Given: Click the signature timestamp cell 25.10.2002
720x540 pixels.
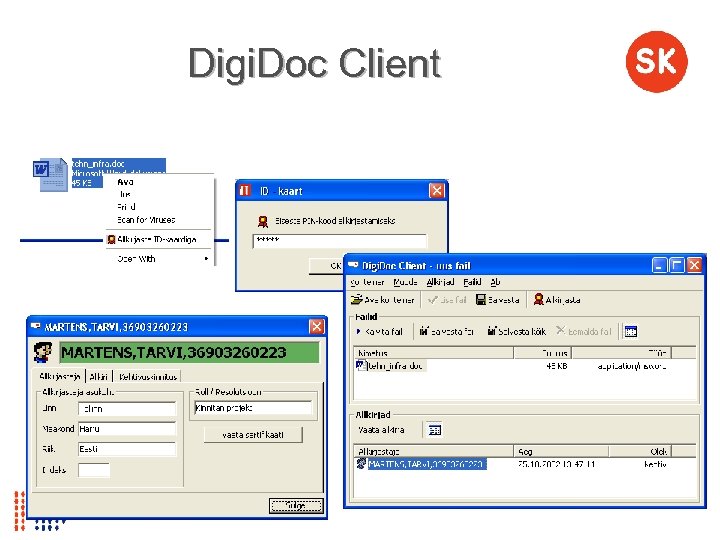Looking at the screenshot, I should pyautogui.click(x=556, y=464).
